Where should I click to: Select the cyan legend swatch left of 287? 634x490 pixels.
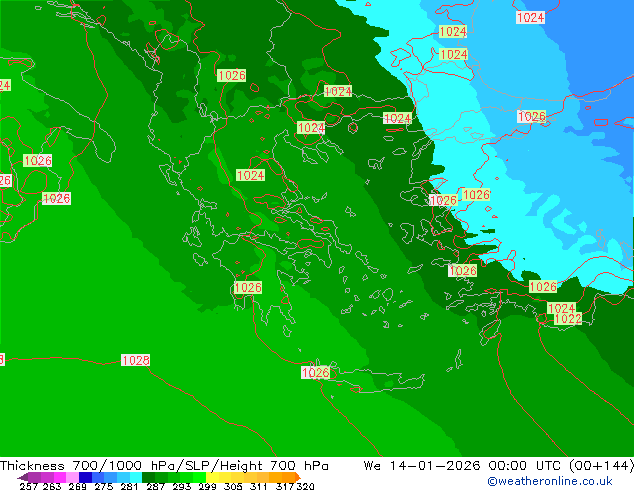coord(136,477)
